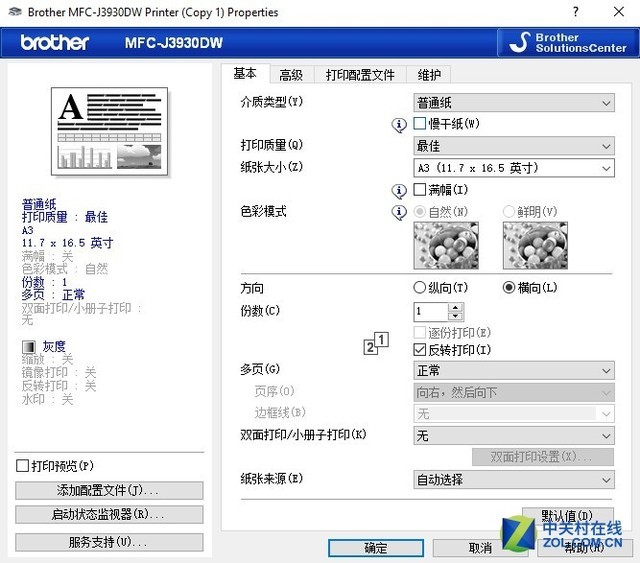Click the 自然 color mode sample image
The image size is (640, 563).
[446, 246]
